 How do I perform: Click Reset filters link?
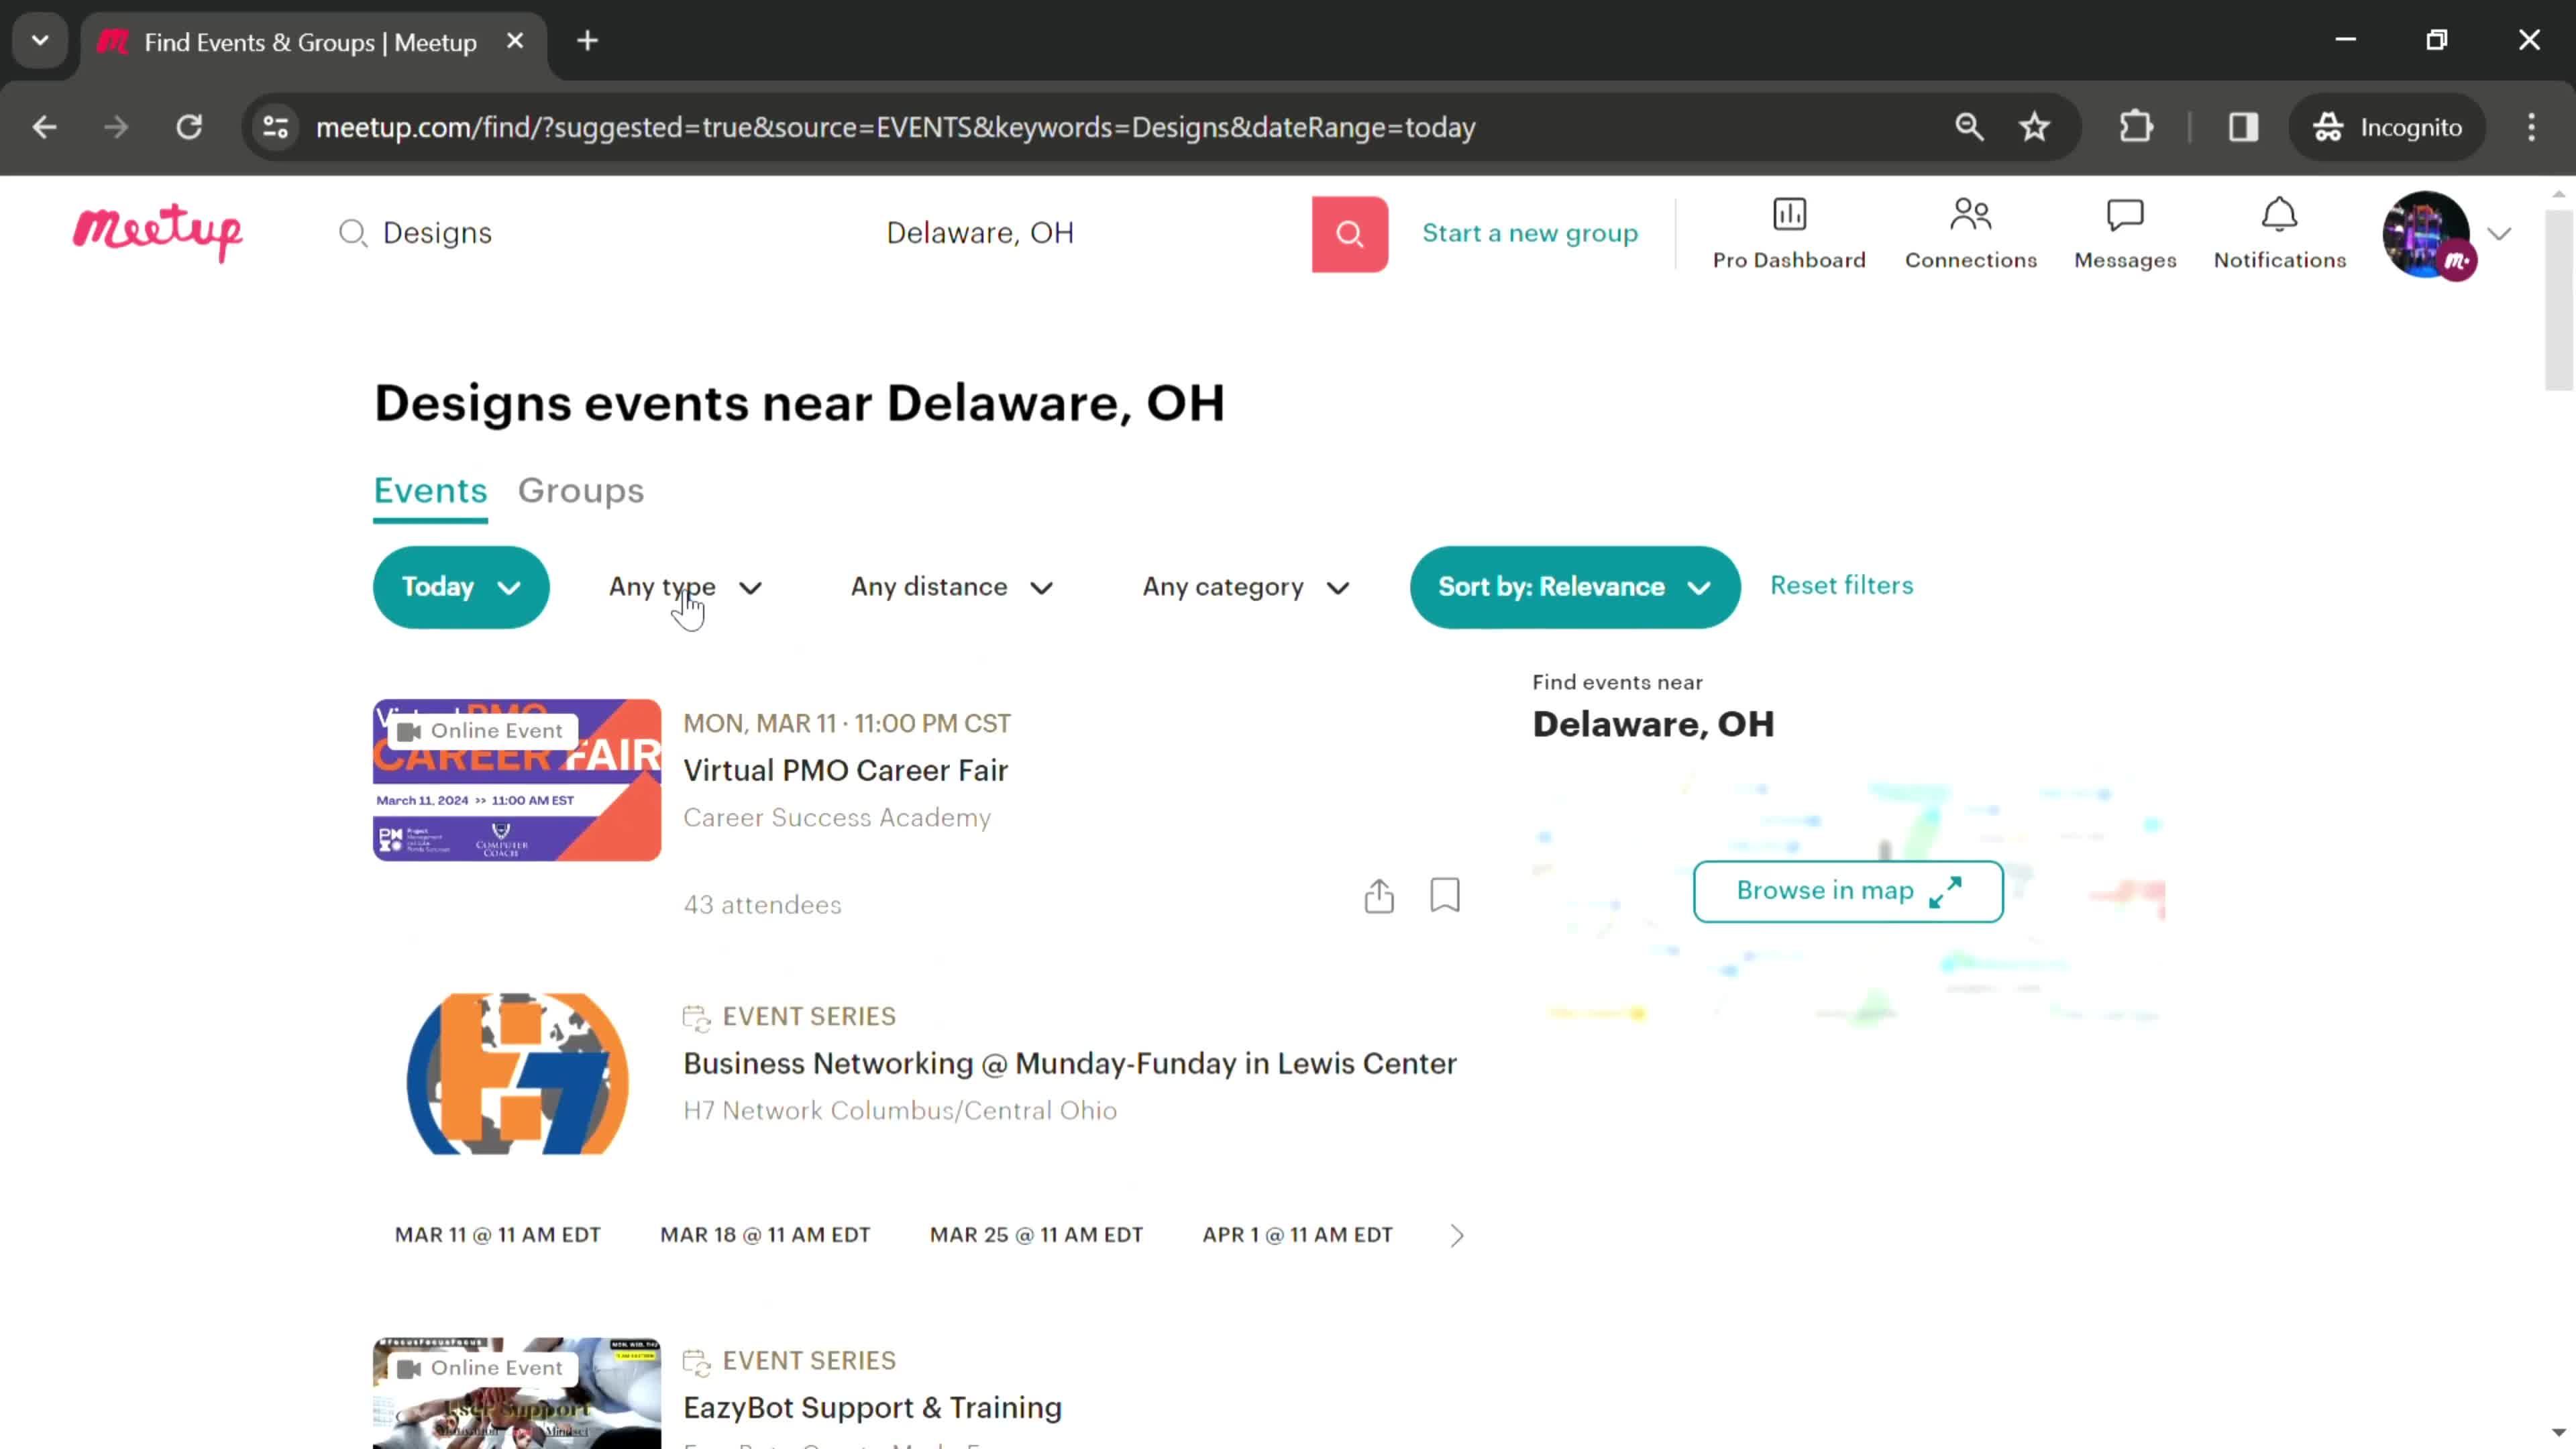[1842, 585]
